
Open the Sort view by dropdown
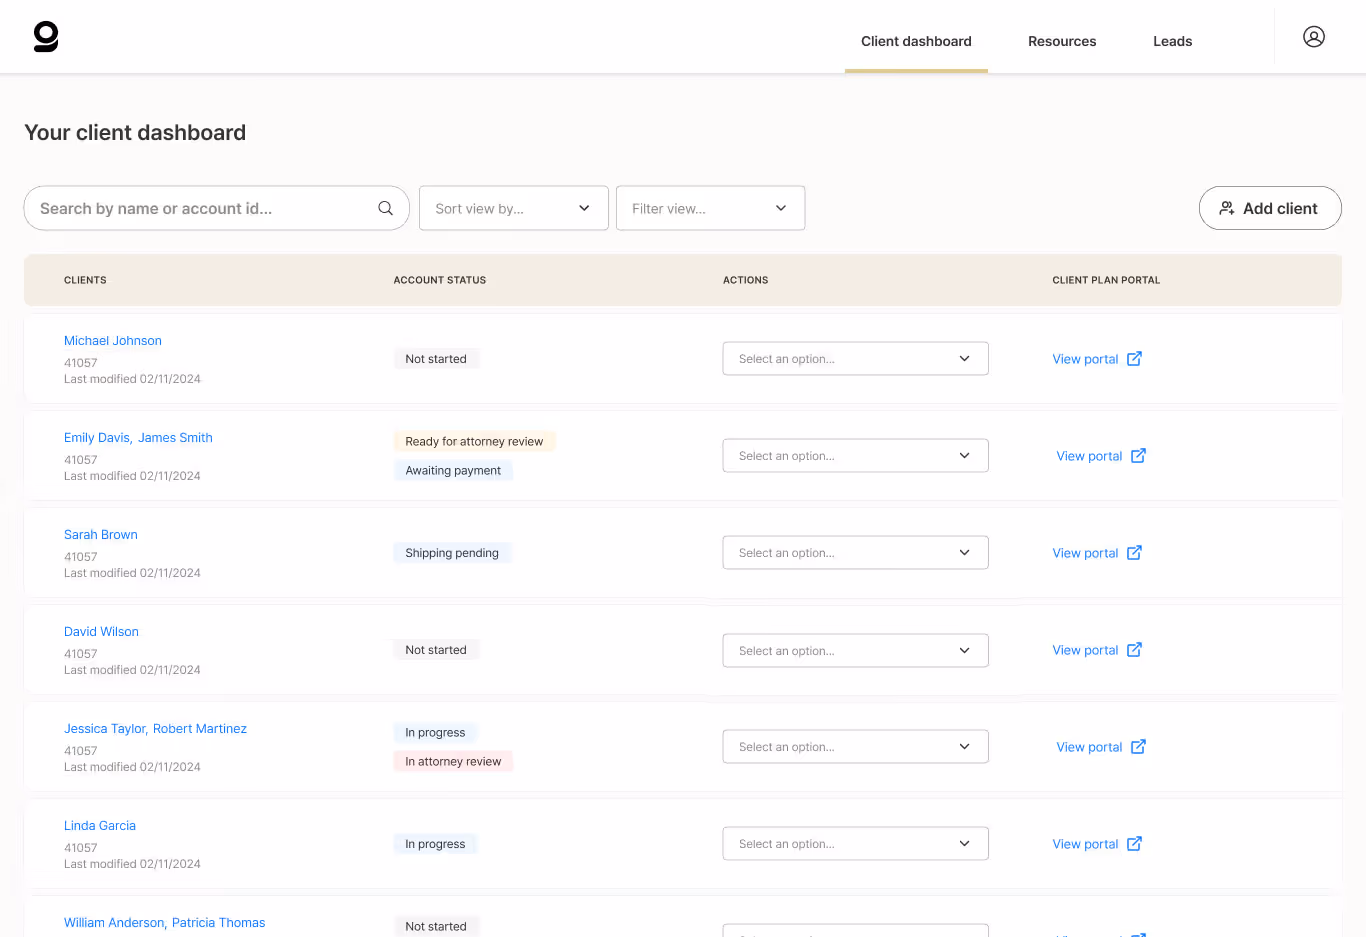click(x=514, y=208)
